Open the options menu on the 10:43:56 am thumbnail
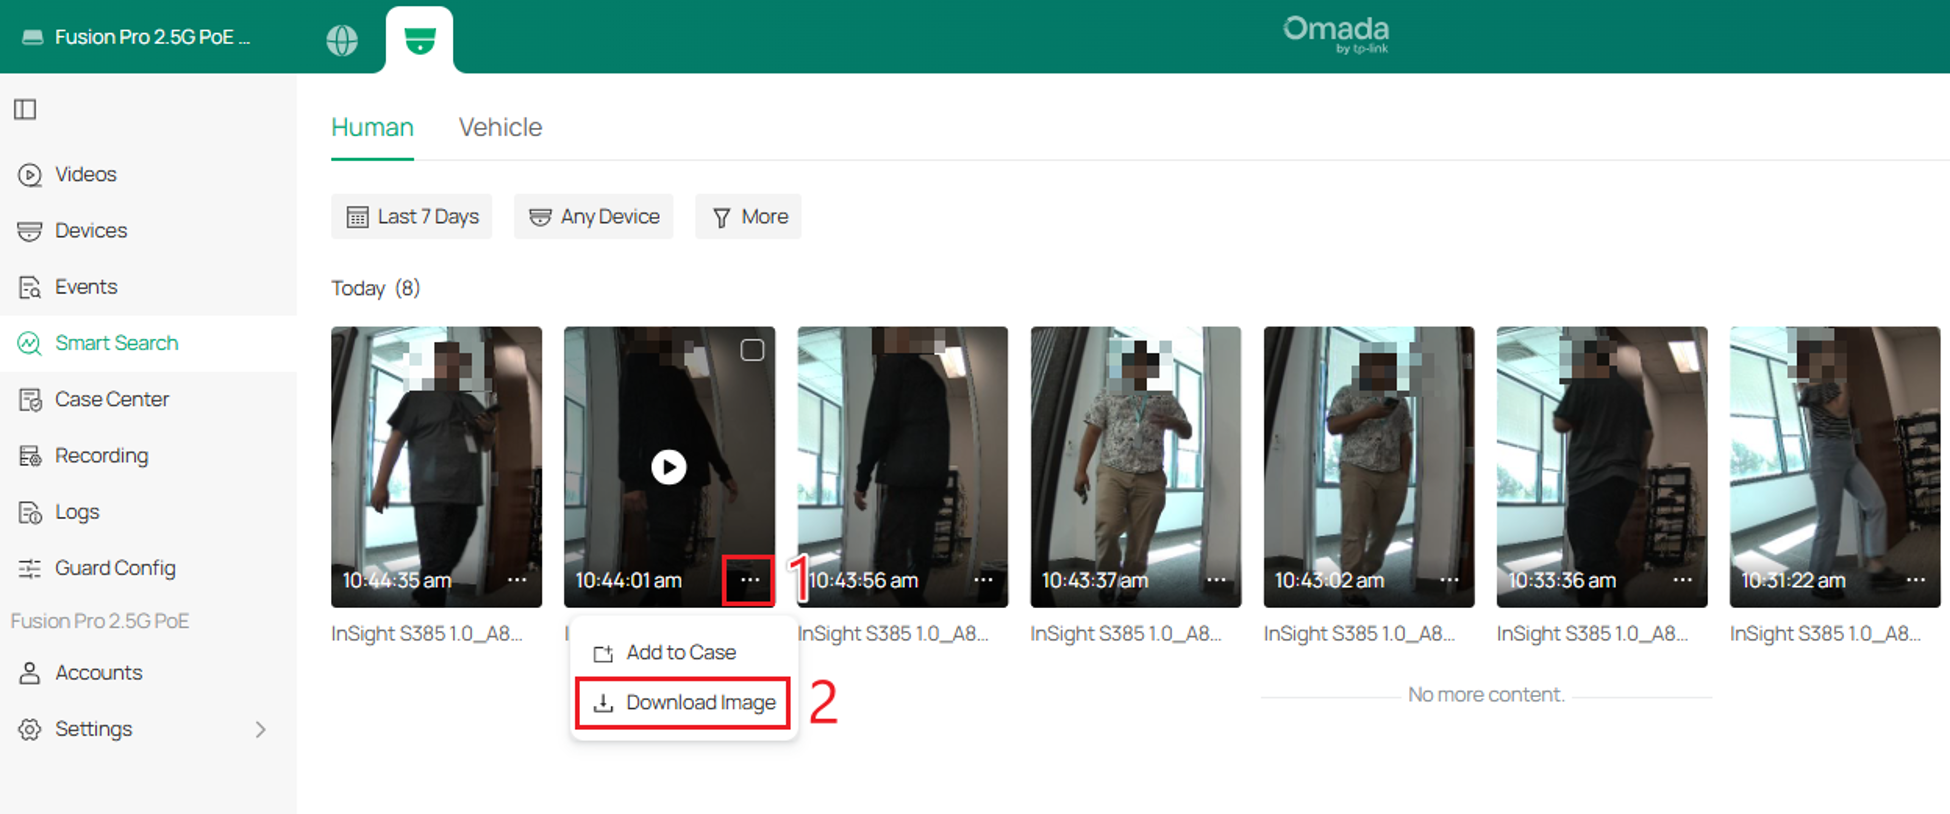Viewport: 1950px width, 814px height. point(984,580)
